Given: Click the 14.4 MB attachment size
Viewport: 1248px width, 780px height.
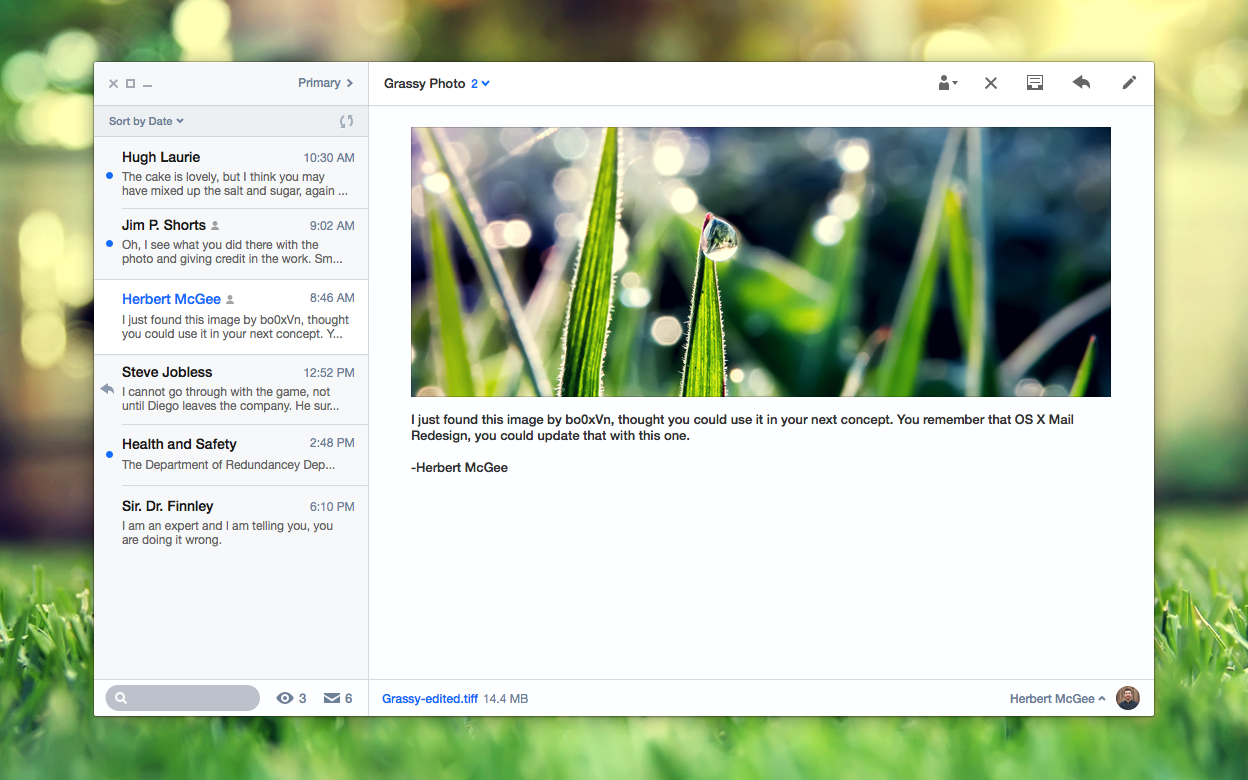Looking at the screenshot, I should [x=506, y=699].
